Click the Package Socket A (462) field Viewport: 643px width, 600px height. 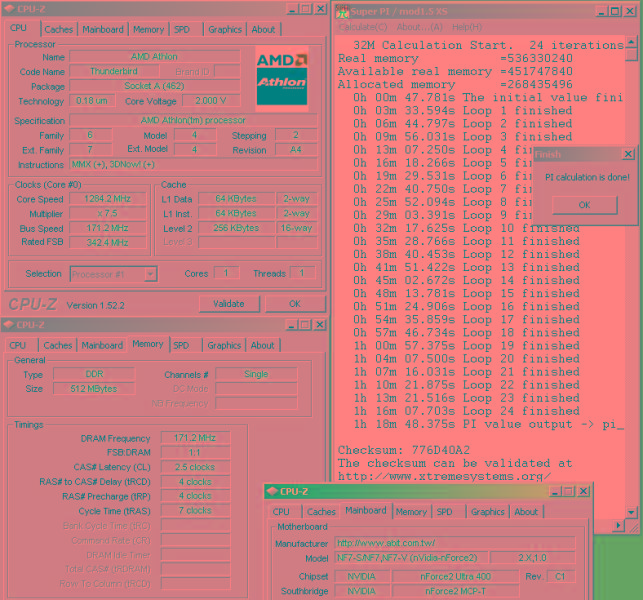coord(155,86)
